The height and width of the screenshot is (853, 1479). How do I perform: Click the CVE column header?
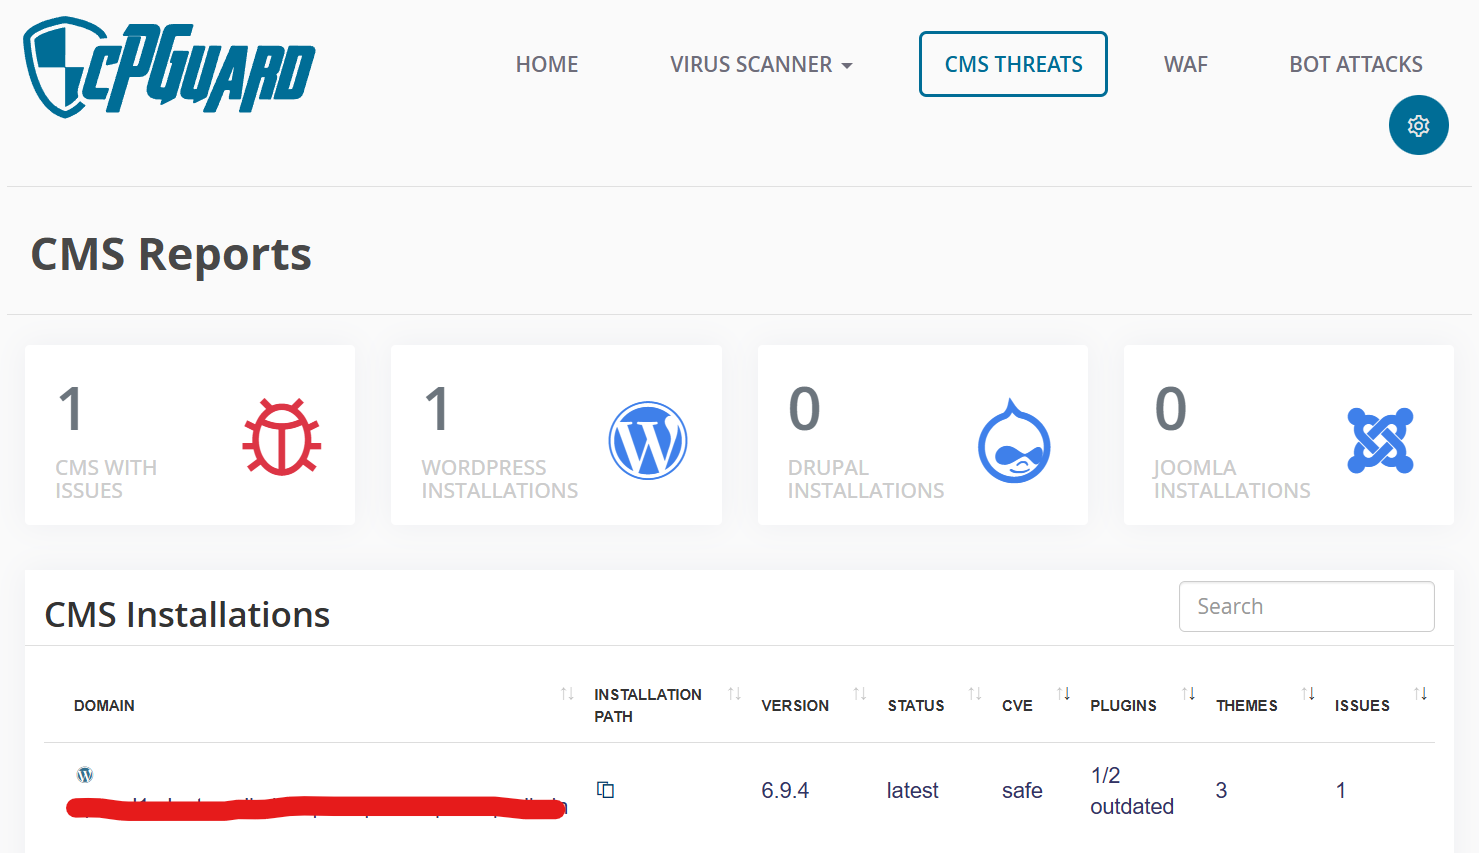pyautogui.click(x=1017, y=706)
